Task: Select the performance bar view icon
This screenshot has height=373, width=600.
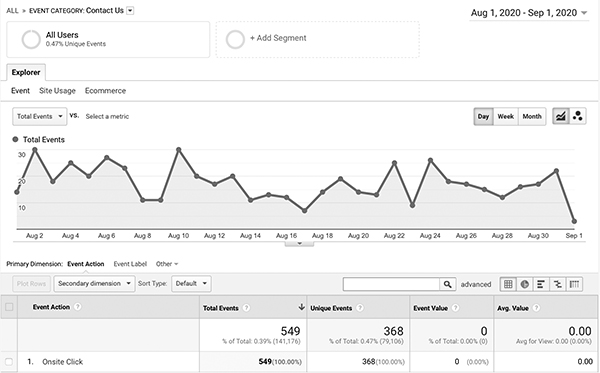Action: pos(541,284)
